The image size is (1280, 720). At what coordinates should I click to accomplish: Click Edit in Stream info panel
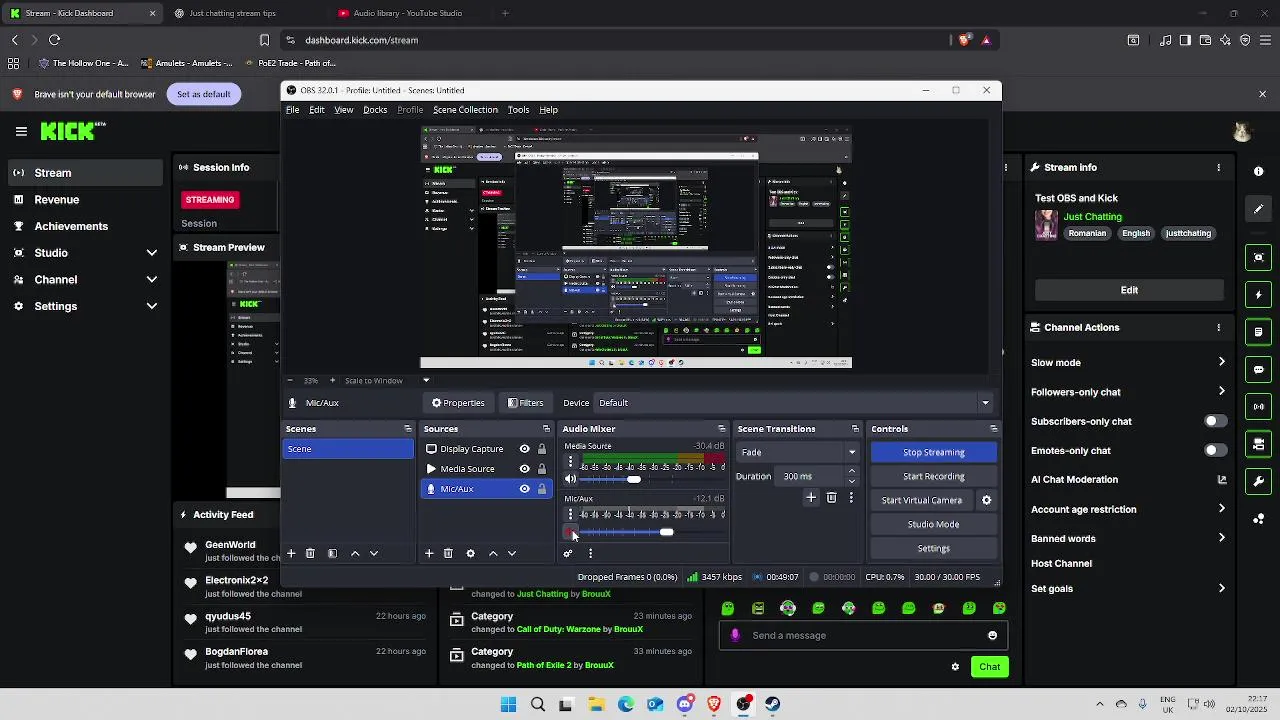[x=1129, y=290]
